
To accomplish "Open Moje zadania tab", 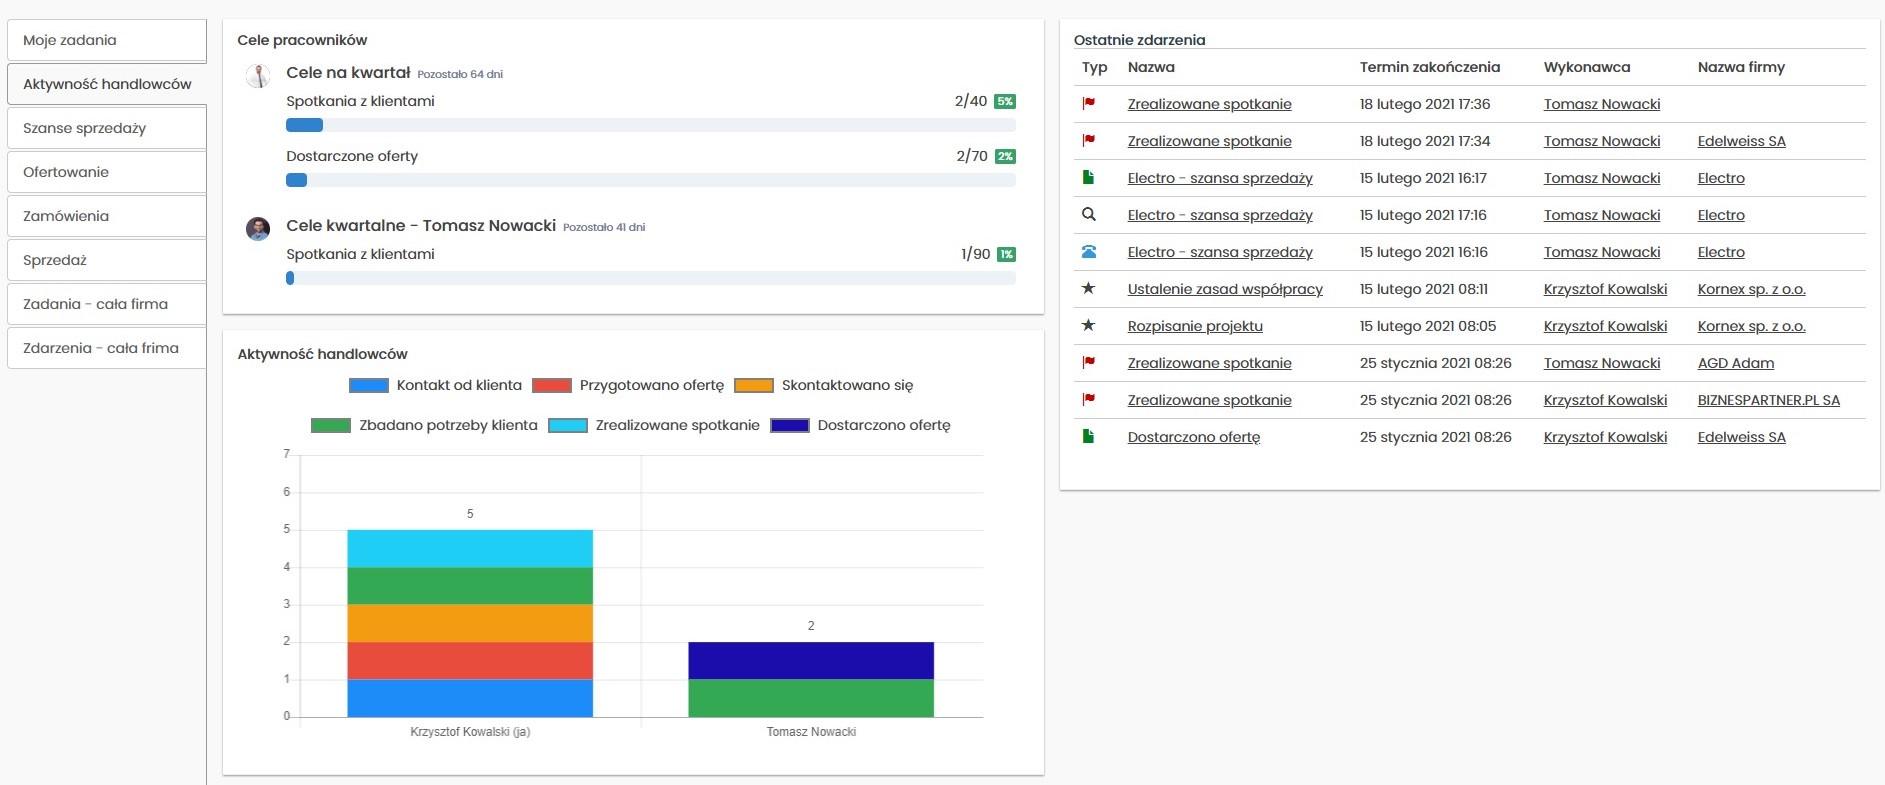I will tap(106, 40).
